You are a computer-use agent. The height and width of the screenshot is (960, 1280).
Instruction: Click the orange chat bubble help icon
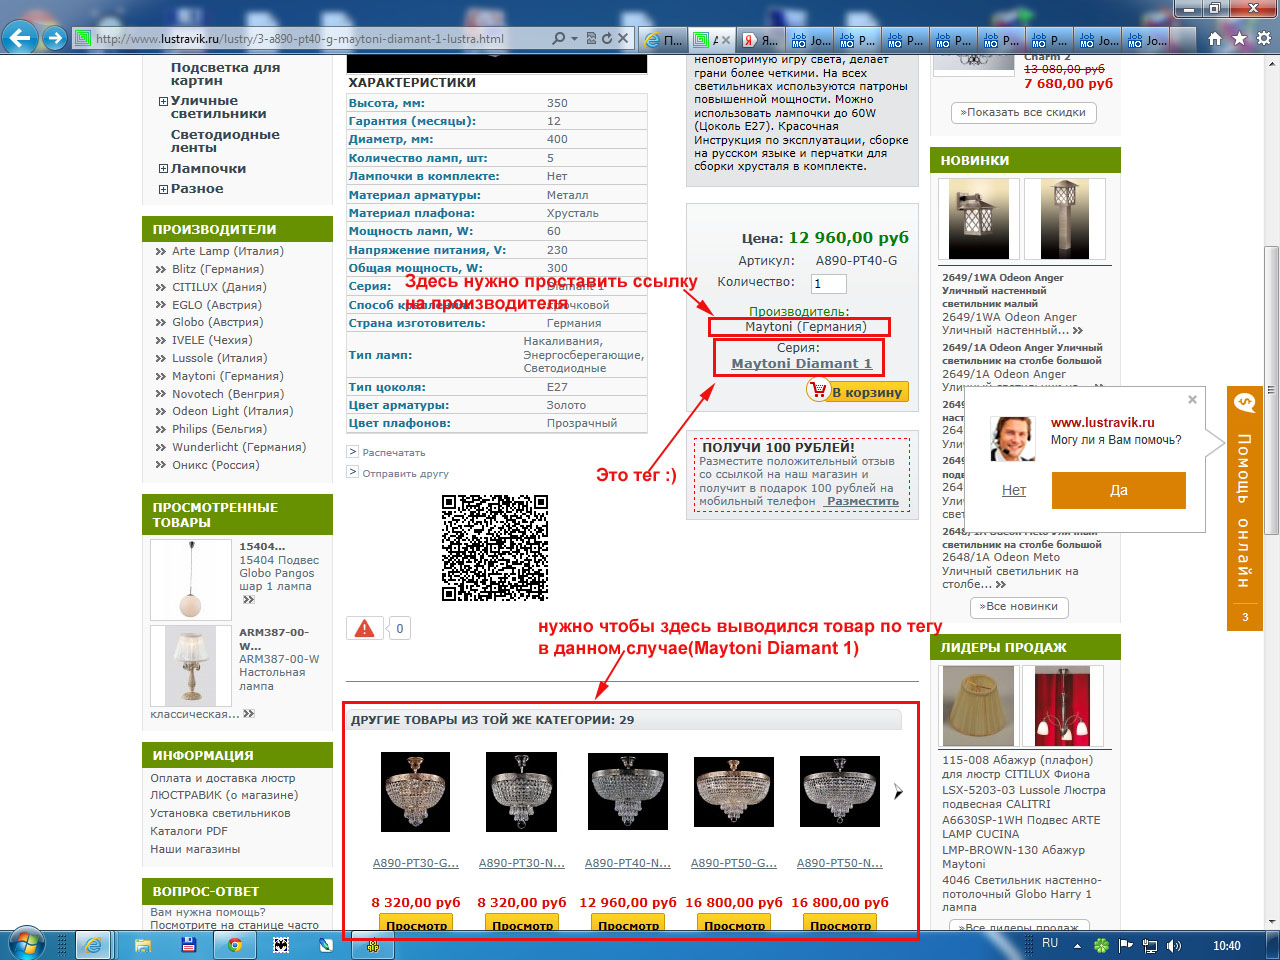coord(1245,403)
